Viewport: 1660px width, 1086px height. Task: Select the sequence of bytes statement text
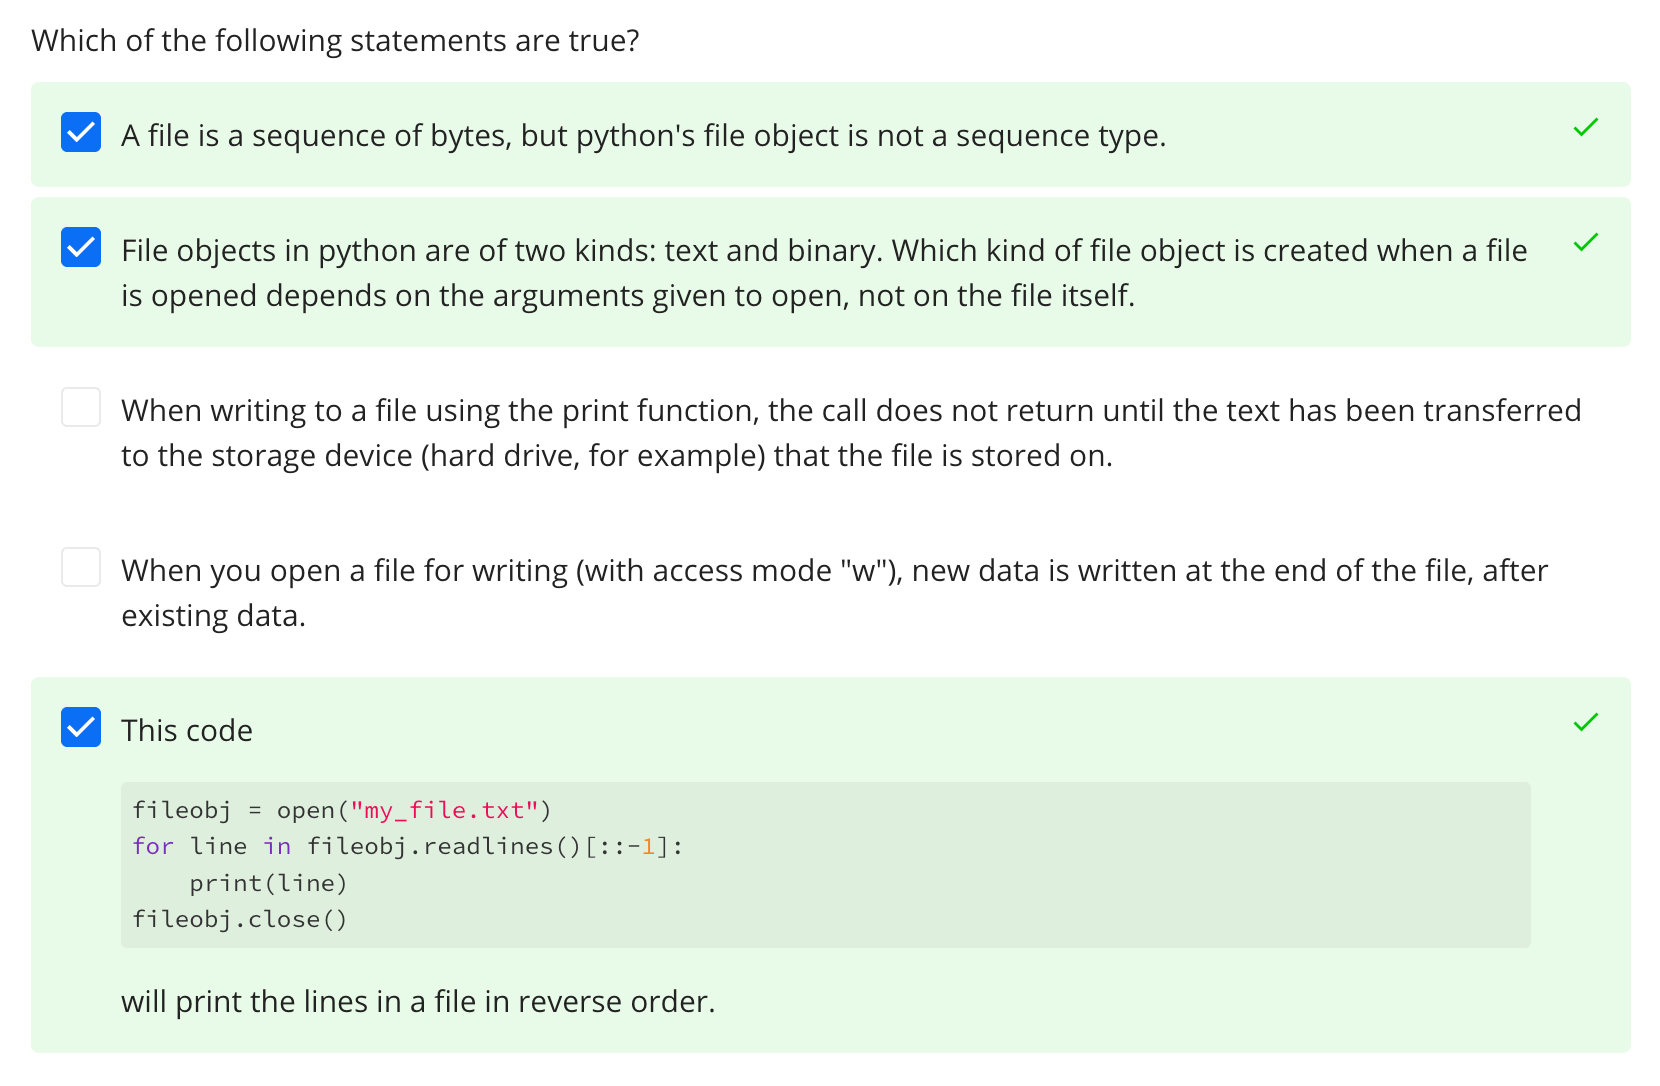click(x=644, y=136)
